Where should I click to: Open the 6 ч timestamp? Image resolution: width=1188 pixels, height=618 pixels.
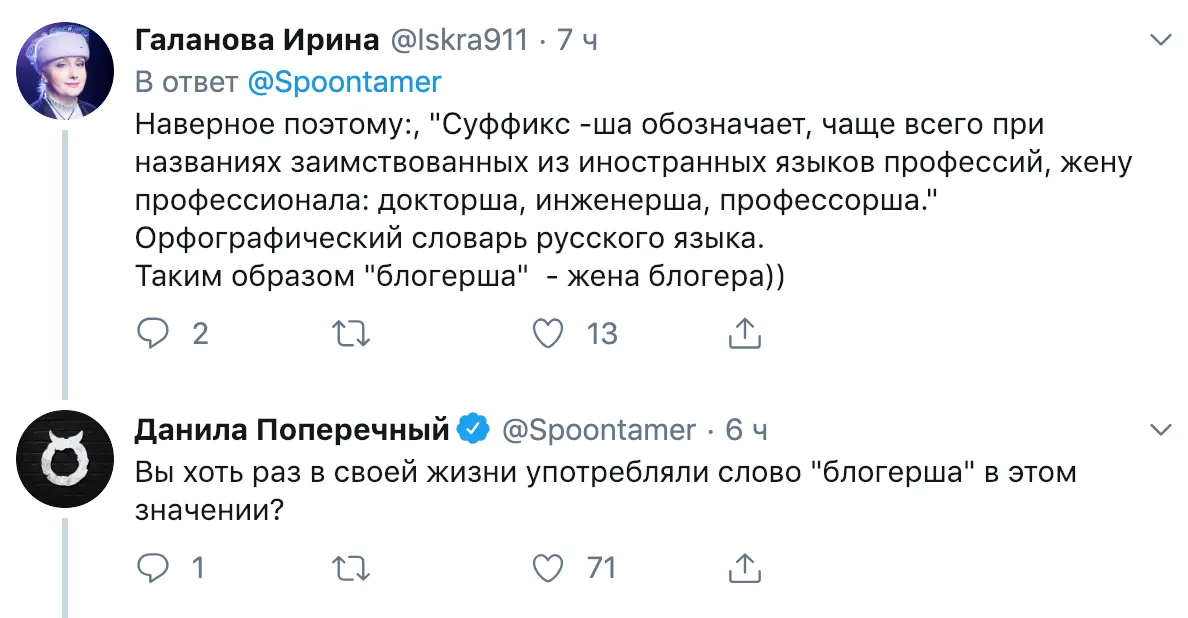point(747,430)
